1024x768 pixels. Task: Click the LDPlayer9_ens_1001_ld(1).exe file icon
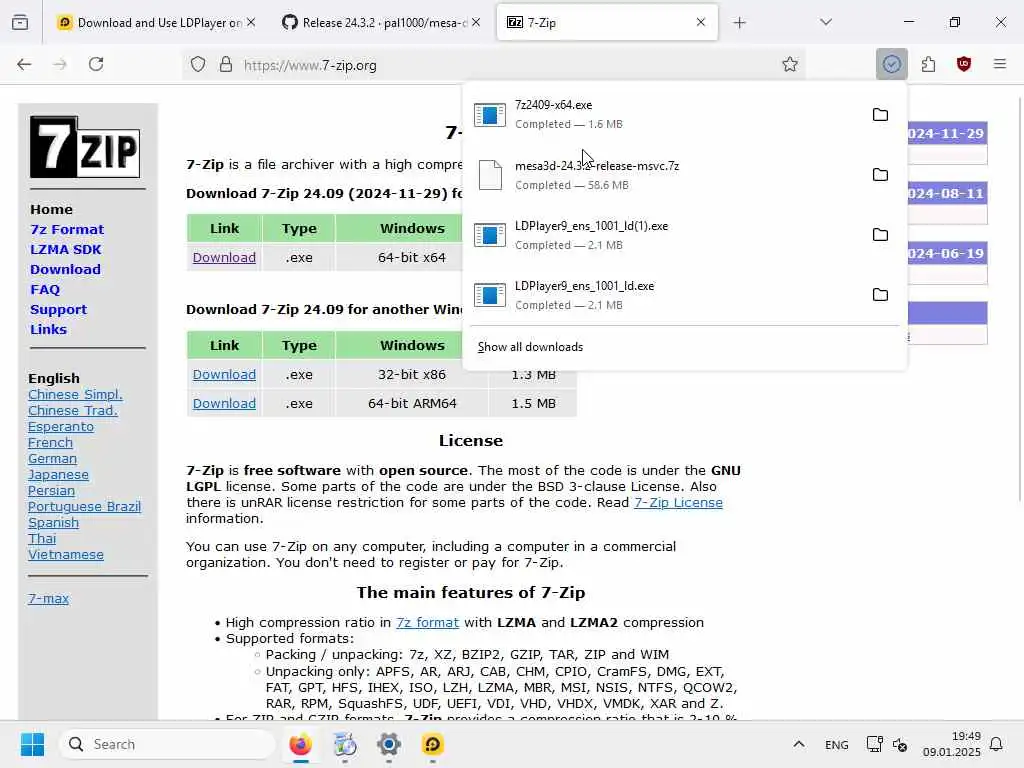tap(489, 235)
